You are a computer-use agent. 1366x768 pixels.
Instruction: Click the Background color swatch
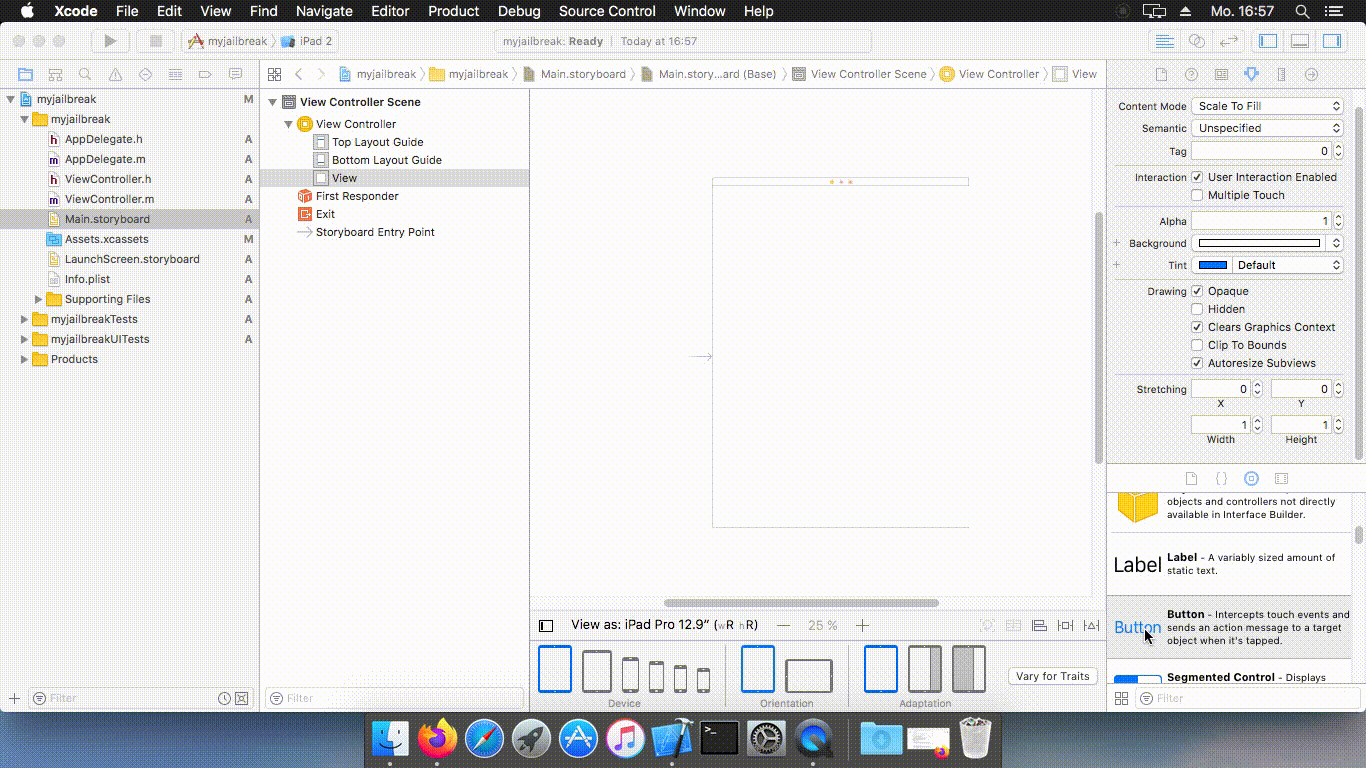point(1259,243)
